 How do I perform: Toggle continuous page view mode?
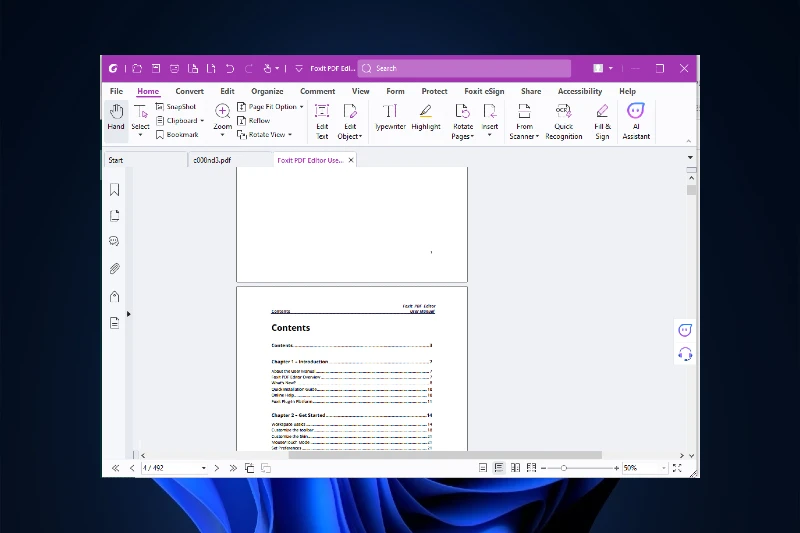499,468
